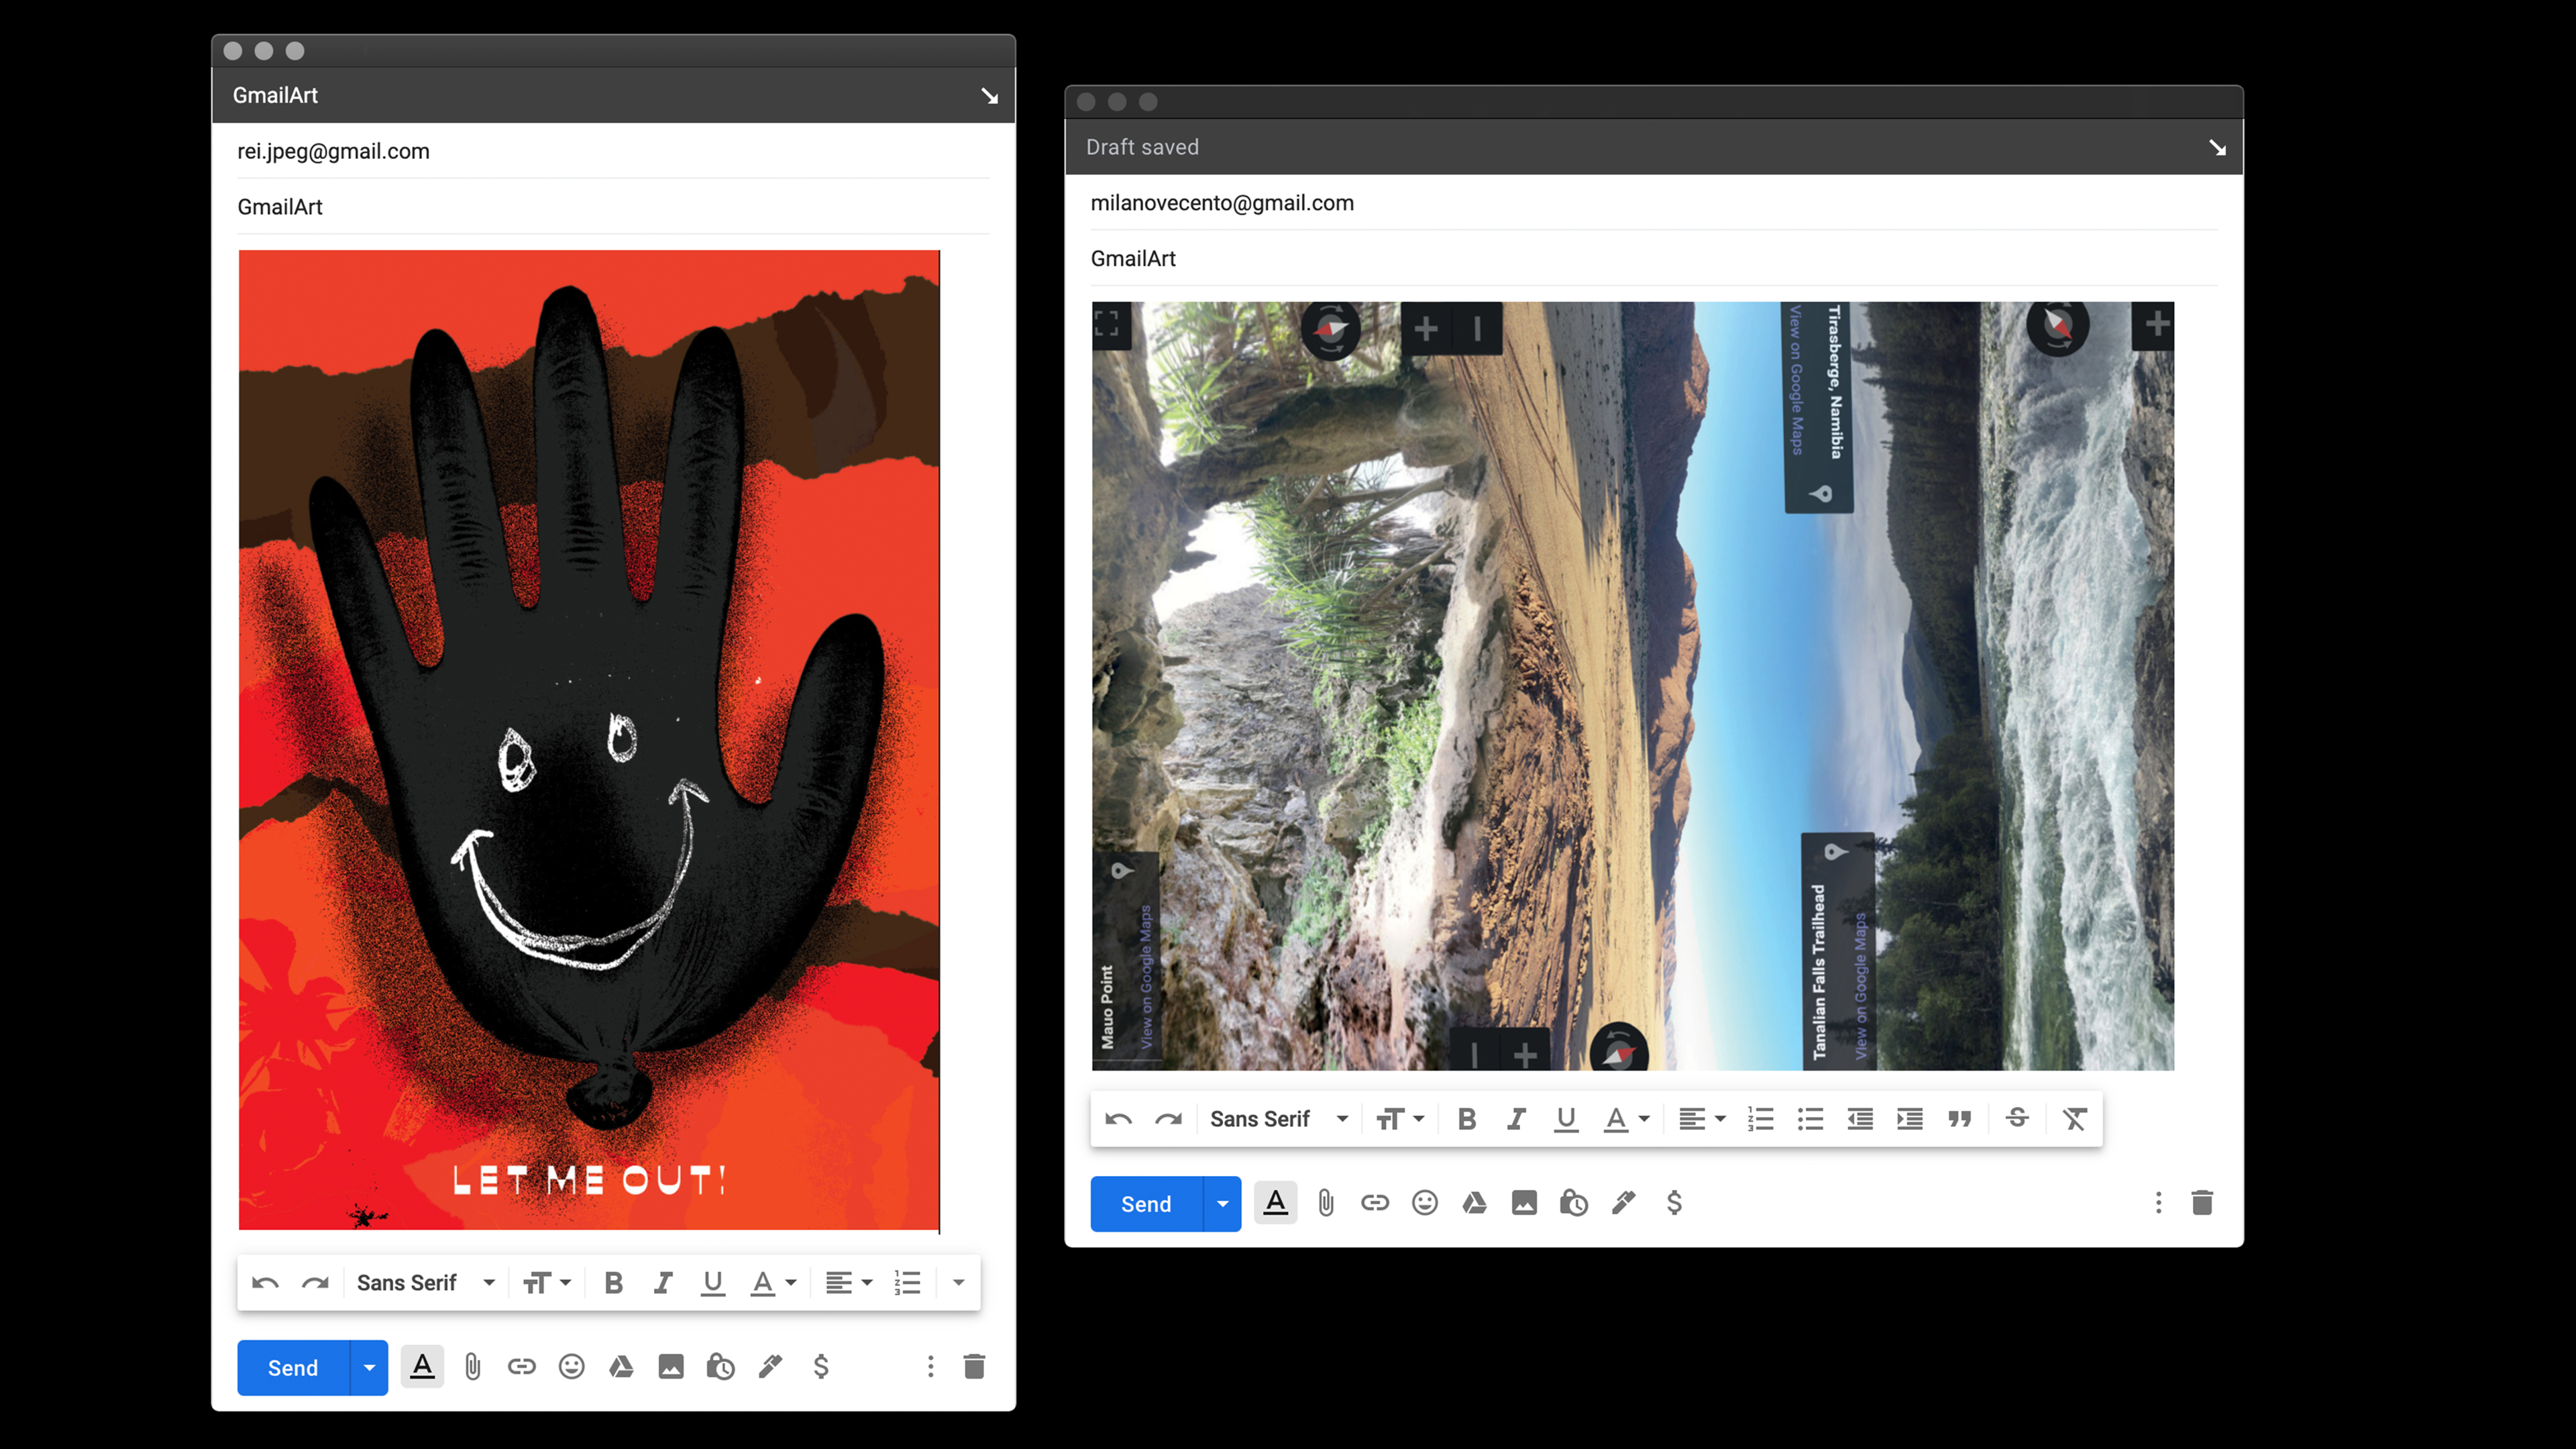Toggle bold in Draft saved toolbar
This screenshot has width=2576, height=1449.
tap(1467, 1118)
